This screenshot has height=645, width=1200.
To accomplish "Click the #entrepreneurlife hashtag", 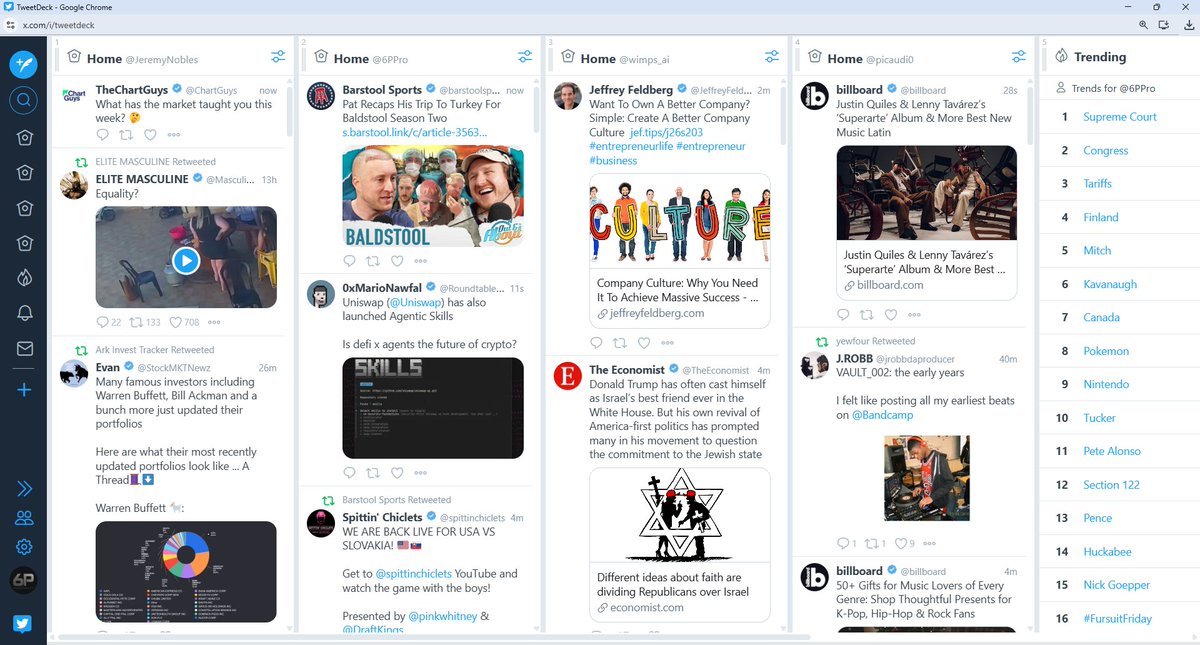I will click(631, 146).
